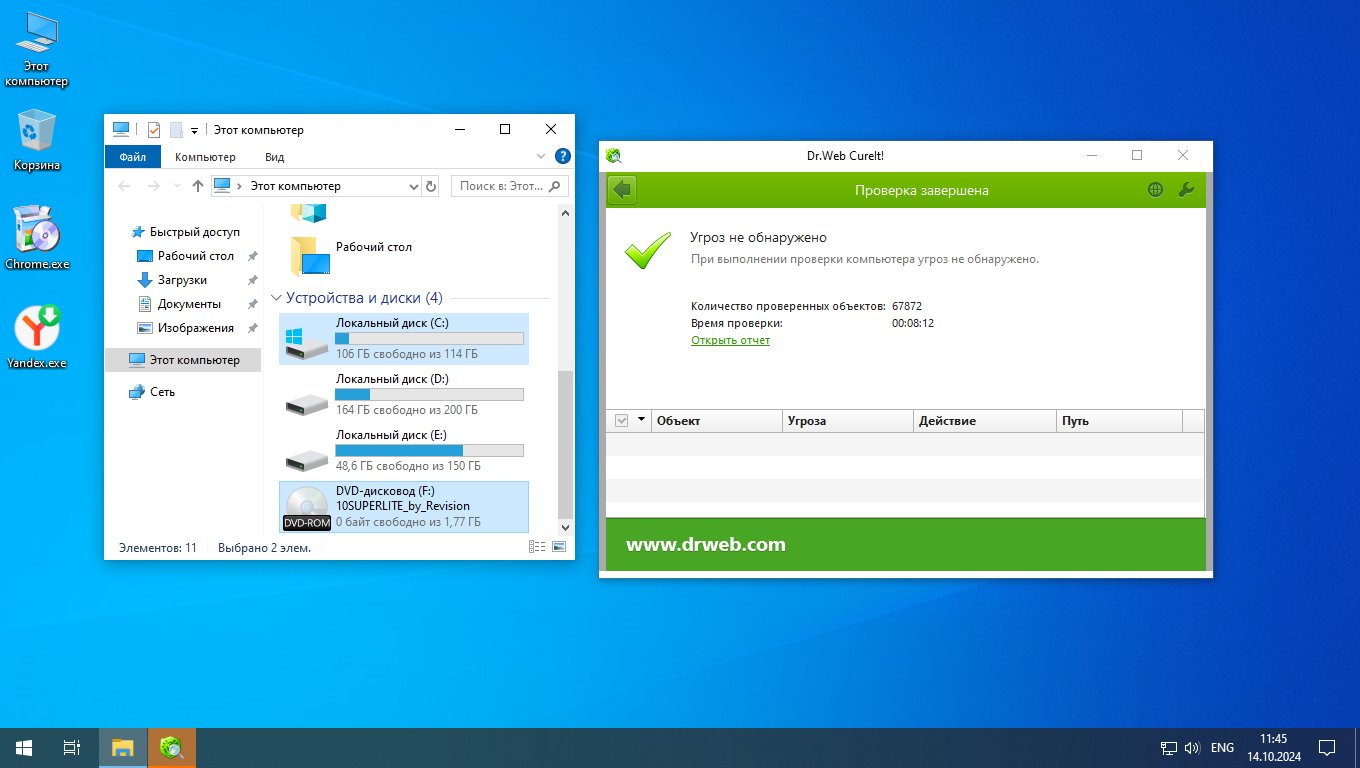Switch to the 'Вид' ribbon tab
Viewport: 1360px width, 768px height.
[274, 157]
